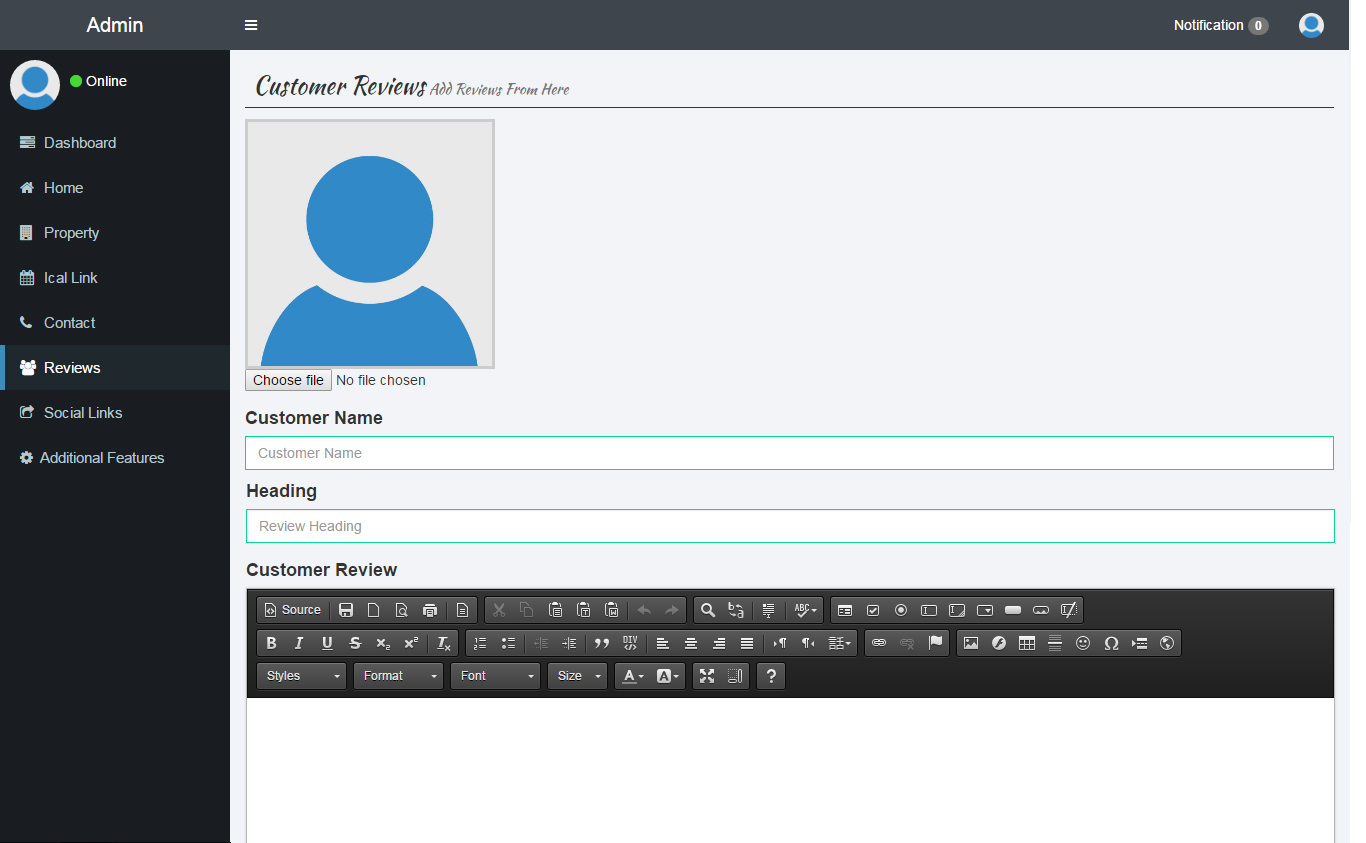Click the Find magnifier in the editor
Screen dimensions: 1366x843
coord(708,610)
